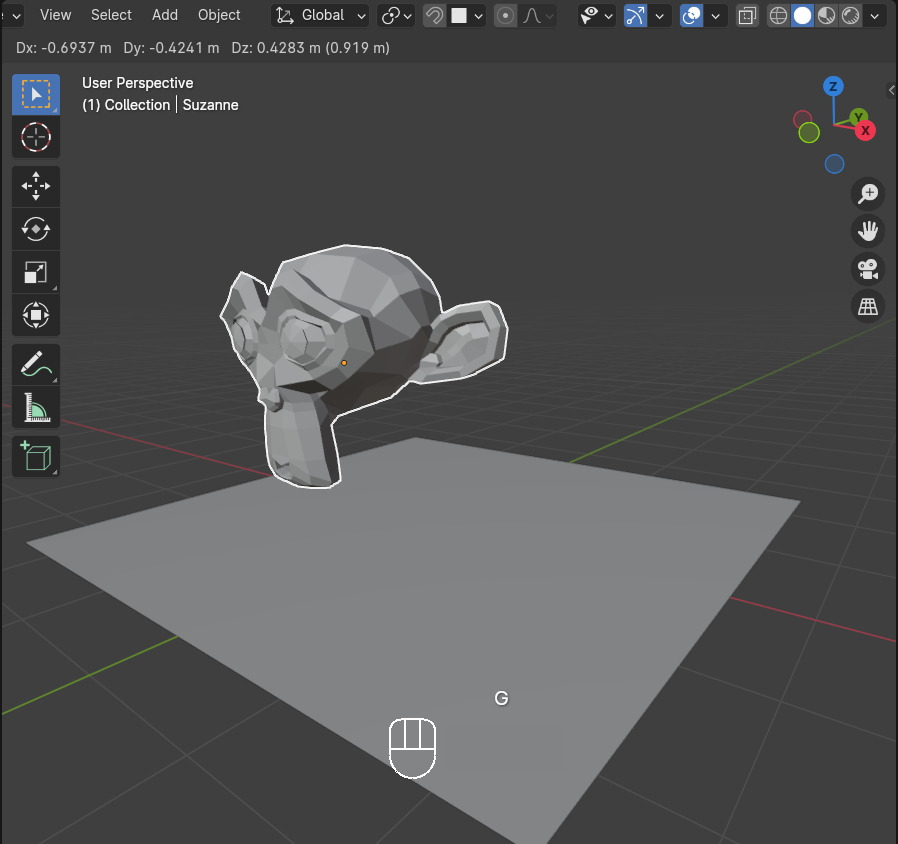Open the Object menu
The image size is (898, 844).
[x=219, y=15]
